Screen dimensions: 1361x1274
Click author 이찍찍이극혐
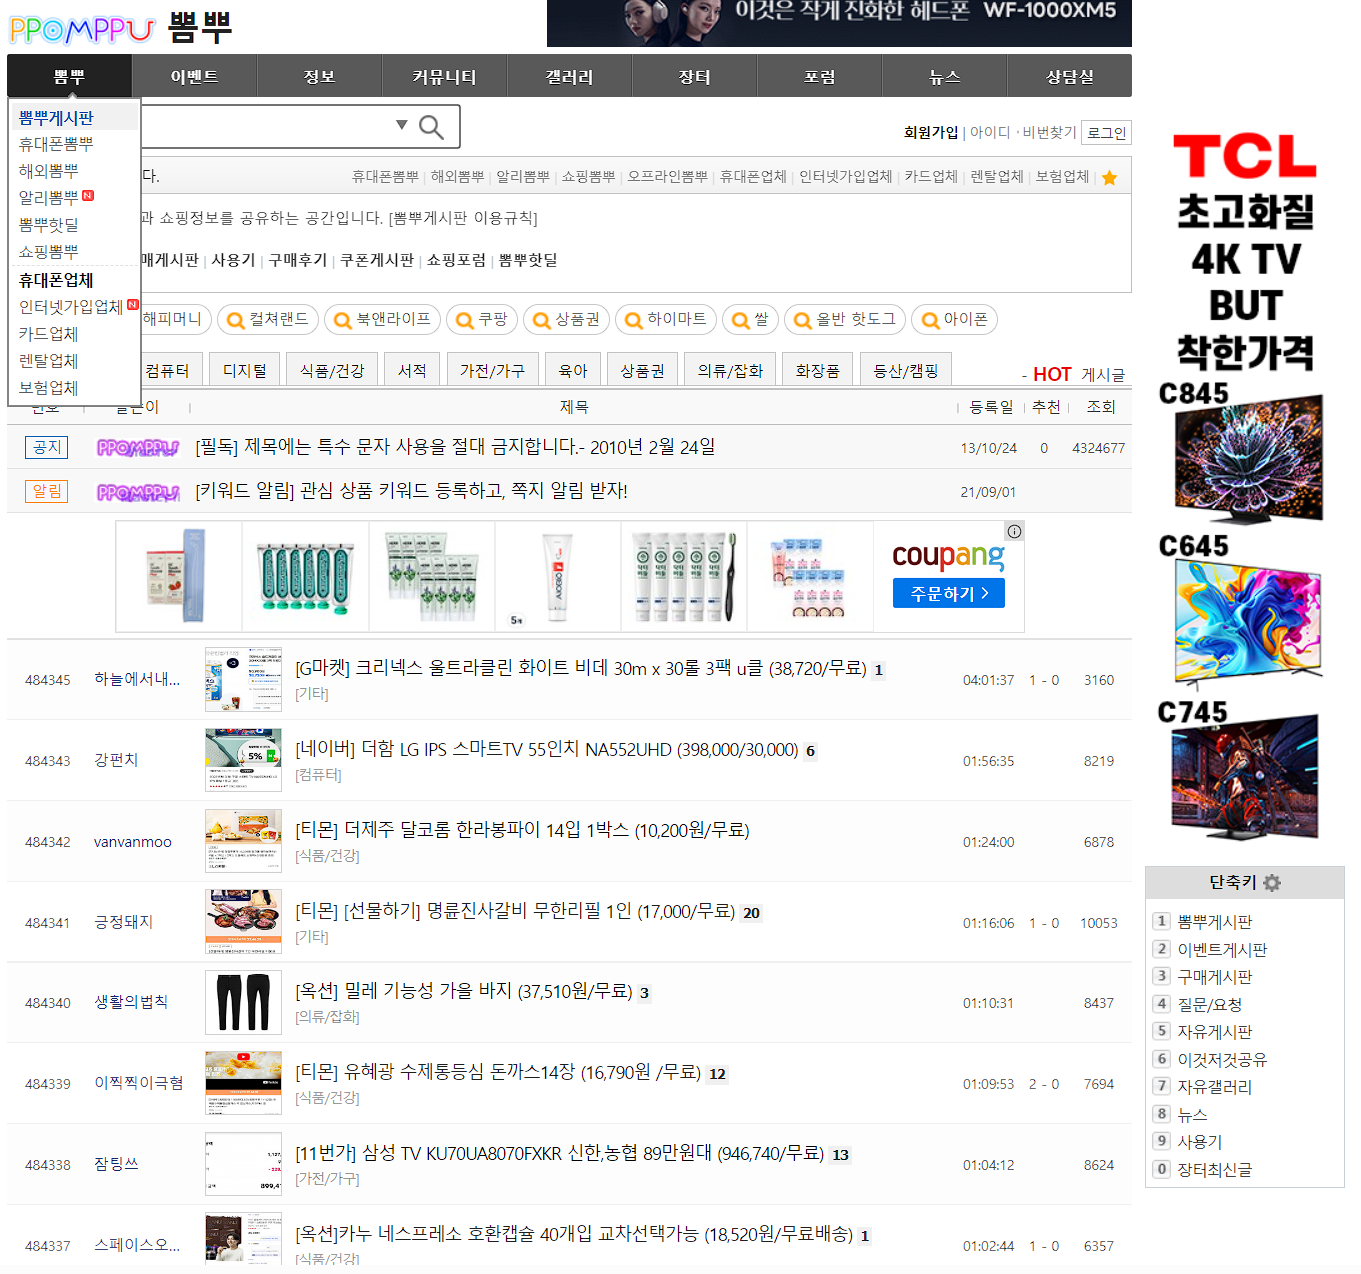[x=139, y=1083]
